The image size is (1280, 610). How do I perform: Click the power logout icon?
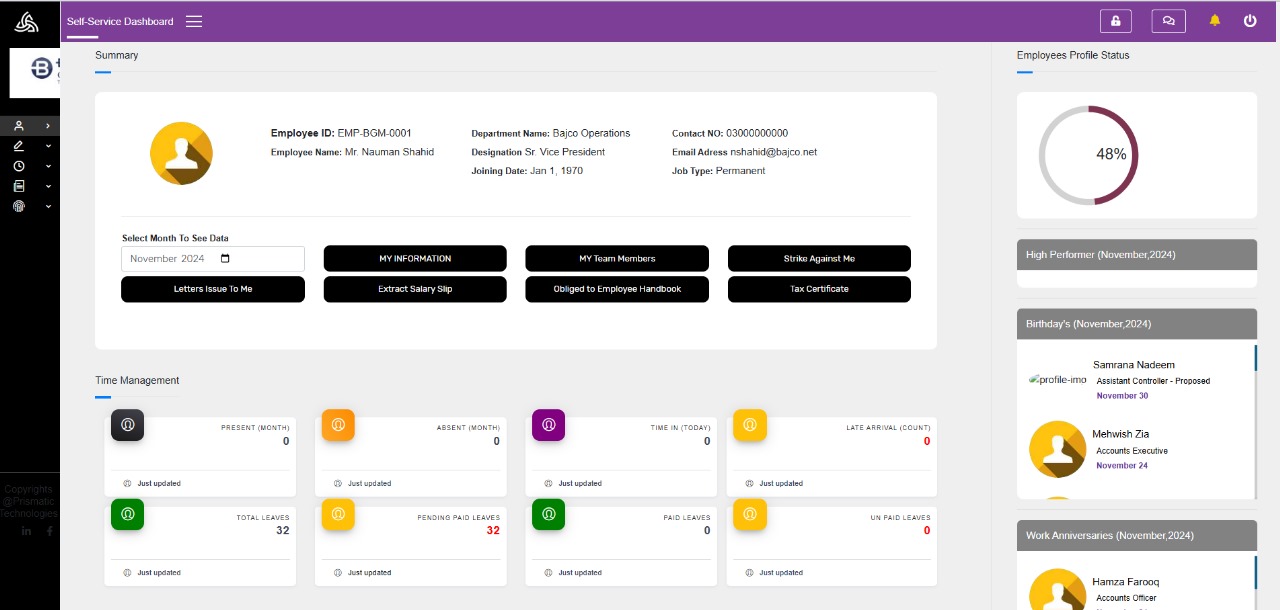pyautogui.click(x=1250, y=20)
